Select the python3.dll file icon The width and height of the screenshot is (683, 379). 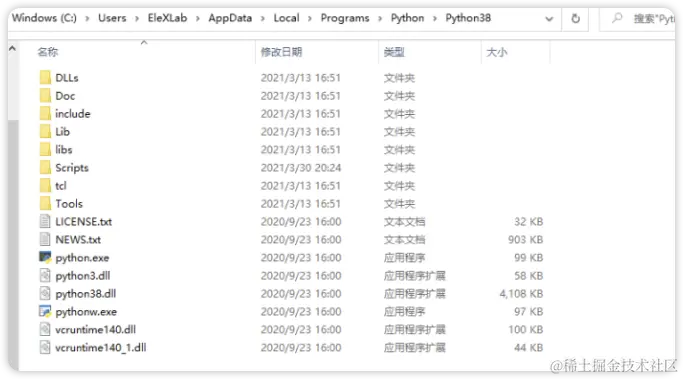(x=45, y=275)
